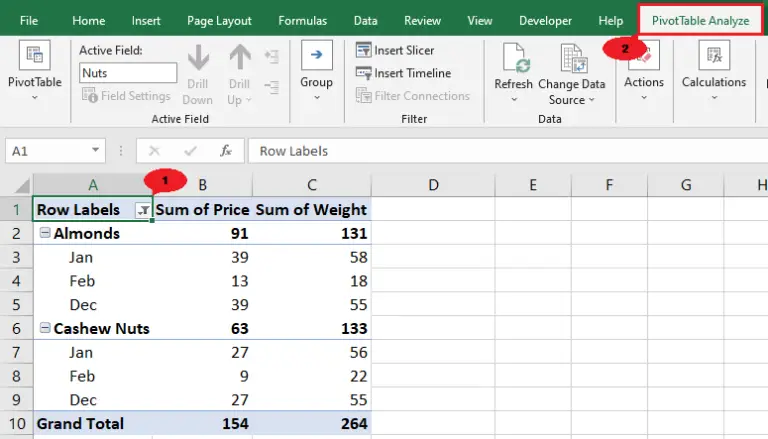Click the Cashew Nuts weight cell 133
Image resolution: width=768 pixels, height=439 pixels.
click(312, 328)
